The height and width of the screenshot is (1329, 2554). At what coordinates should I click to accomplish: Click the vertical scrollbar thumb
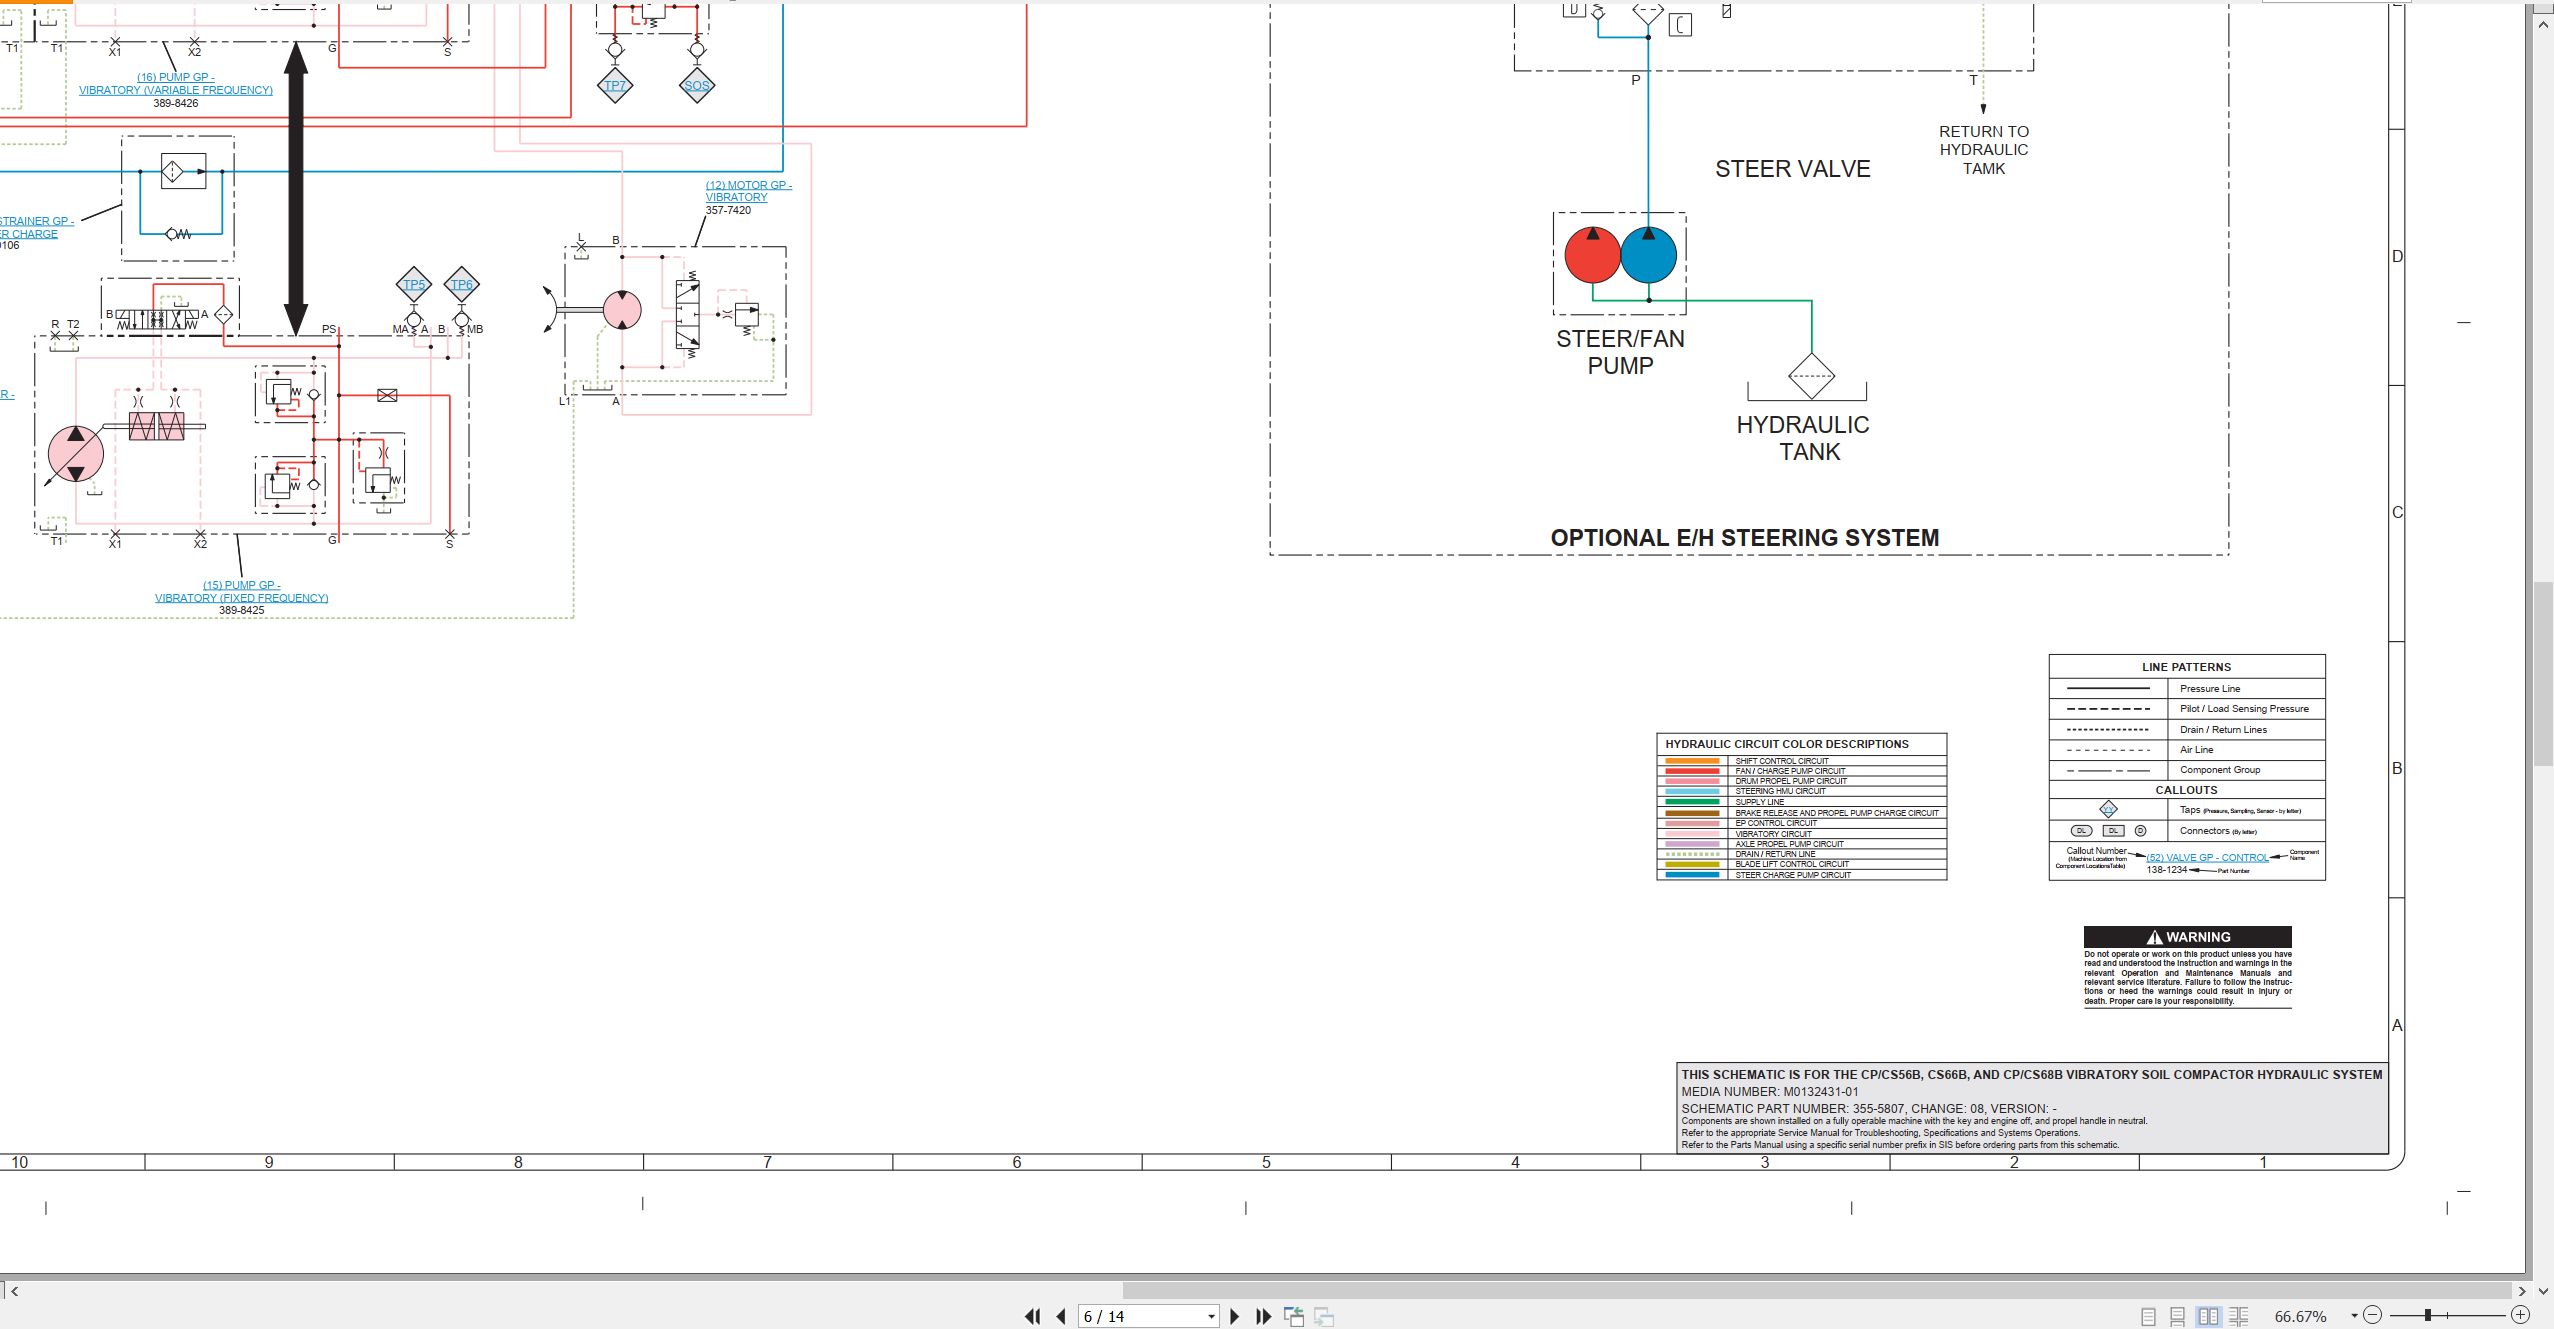pyautogui.click(x=2543, y=673)
